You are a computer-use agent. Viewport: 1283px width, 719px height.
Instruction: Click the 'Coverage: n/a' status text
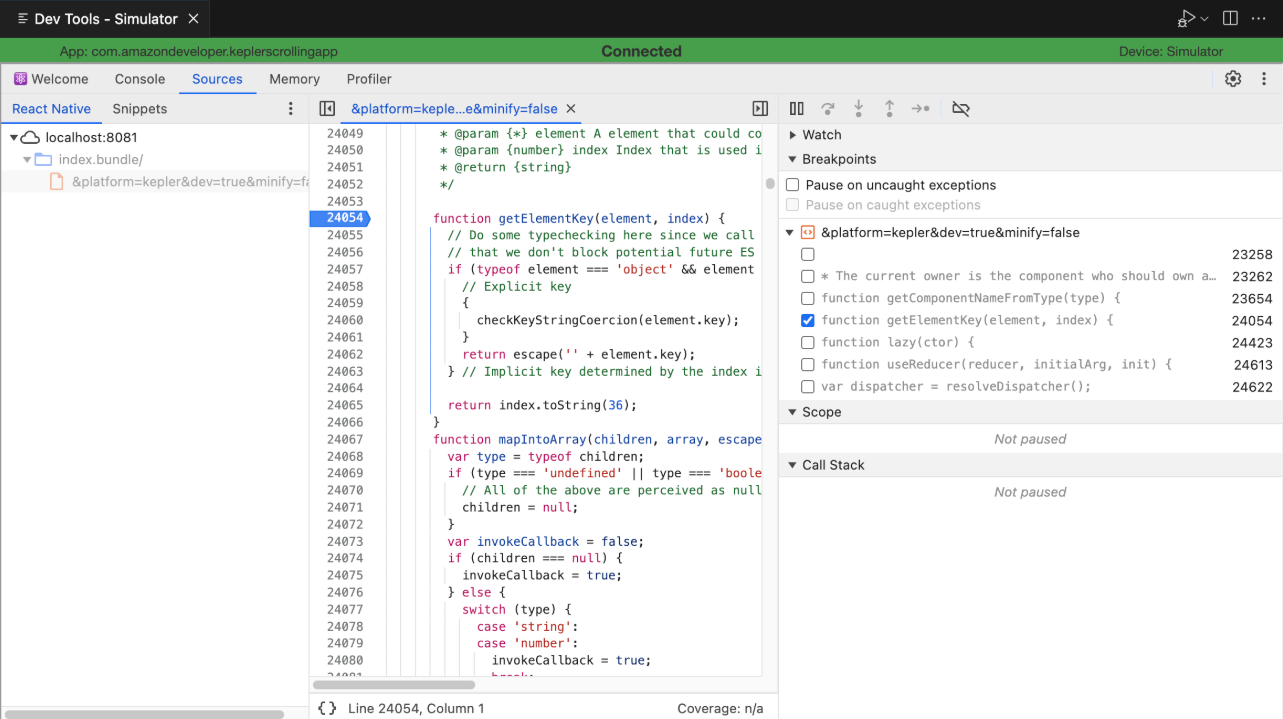pos(720,708)
